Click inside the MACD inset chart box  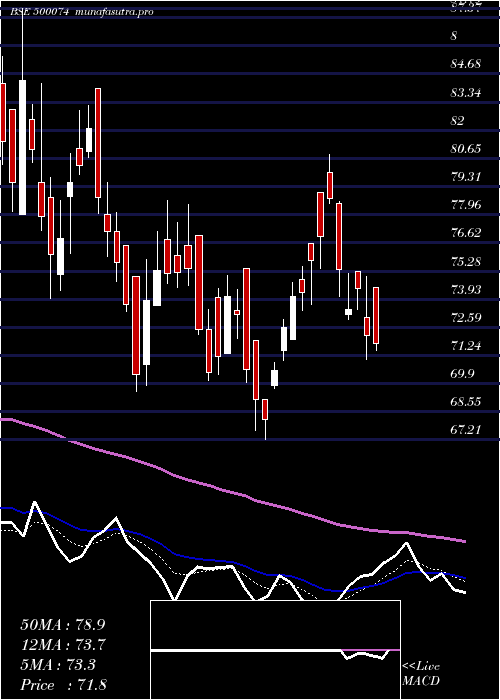(x=275, y=650)
